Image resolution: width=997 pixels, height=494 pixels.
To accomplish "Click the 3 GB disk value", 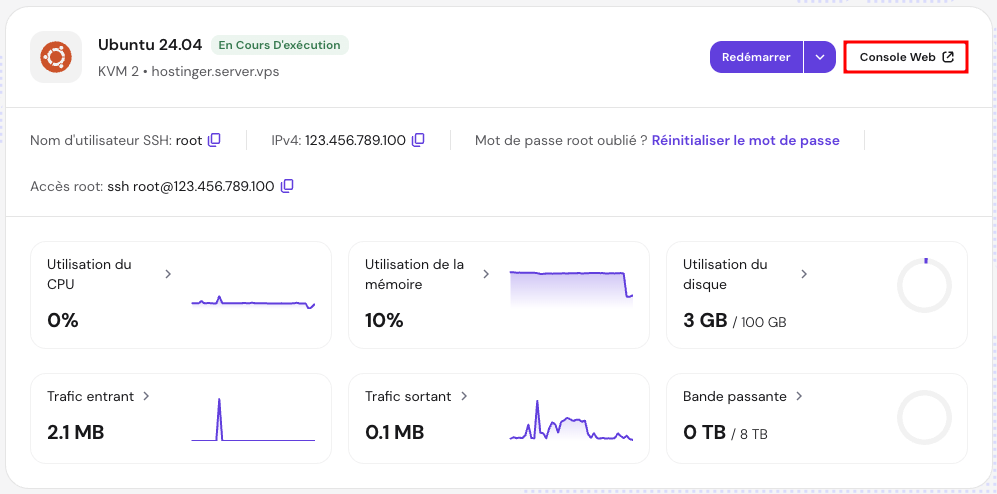I will point(705,320).
